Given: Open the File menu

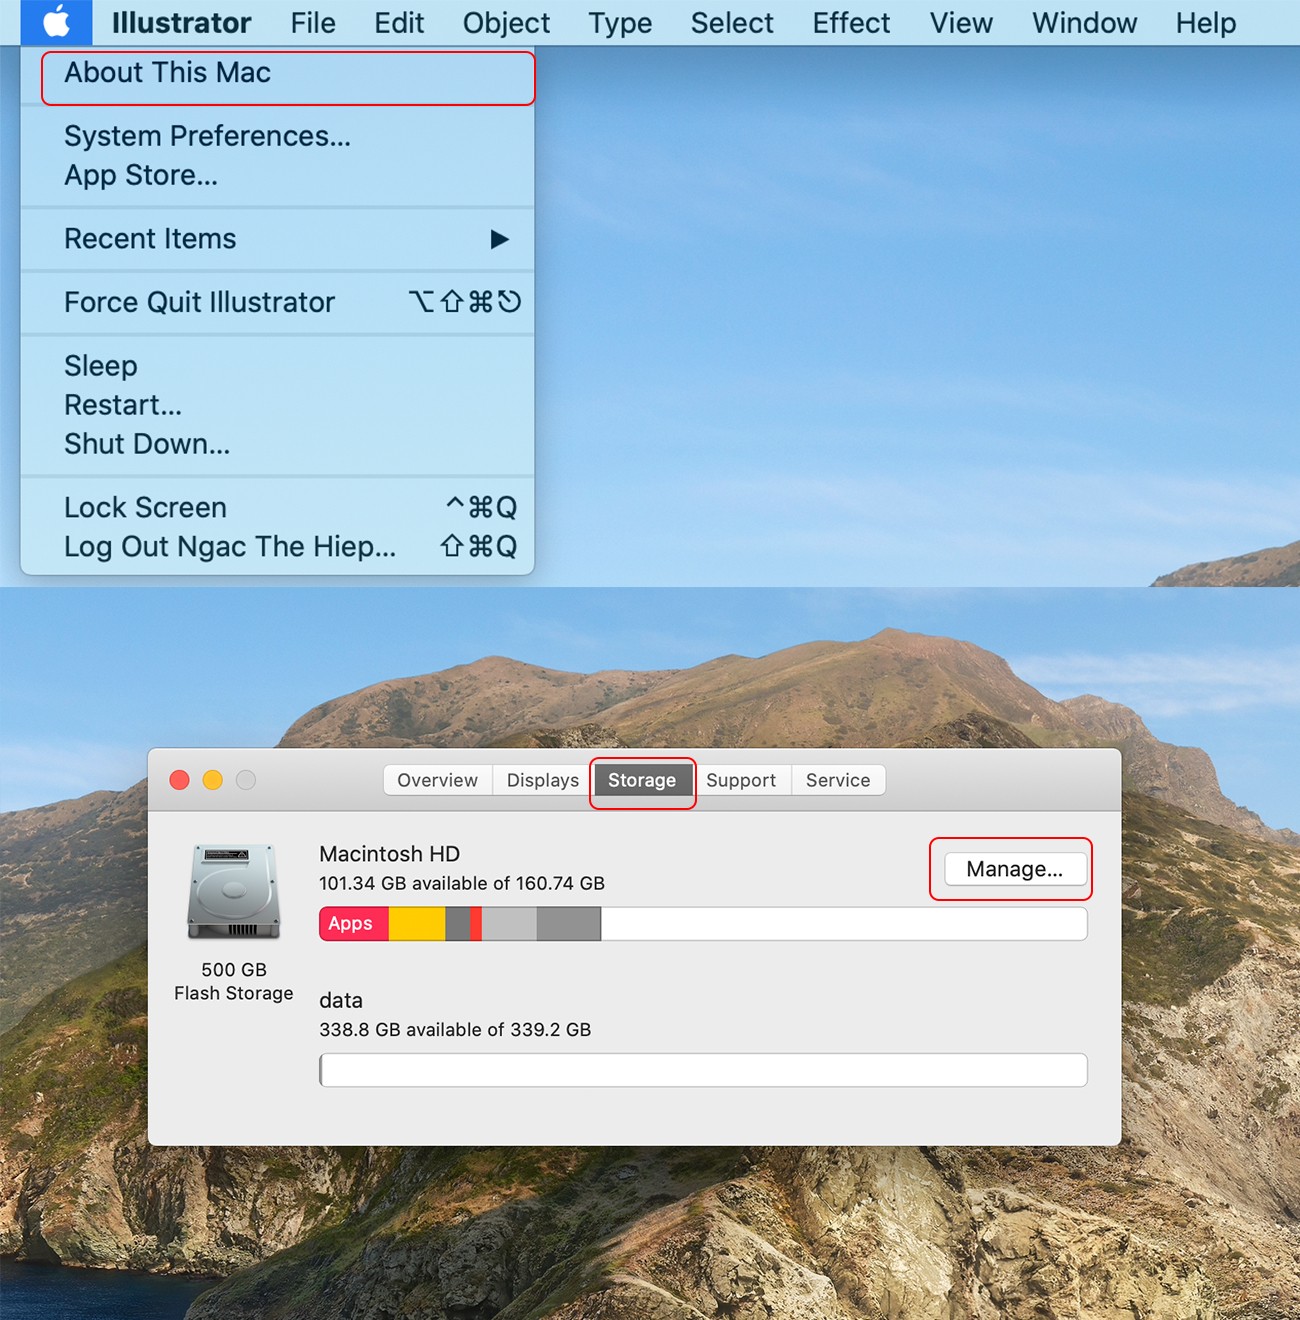Looking at the screenshot, I should point(313,22).
